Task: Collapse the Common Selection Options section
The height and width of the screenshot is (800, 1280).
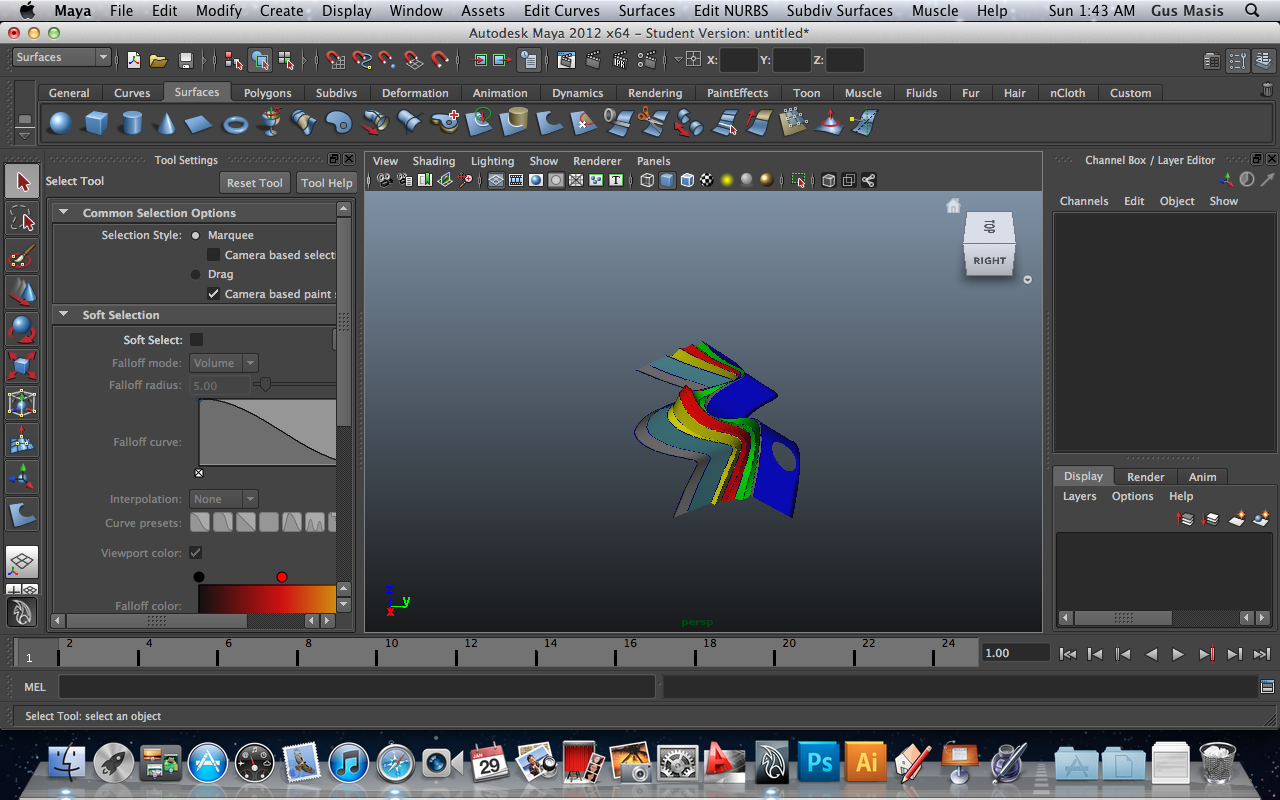Action: pos(63,213)
